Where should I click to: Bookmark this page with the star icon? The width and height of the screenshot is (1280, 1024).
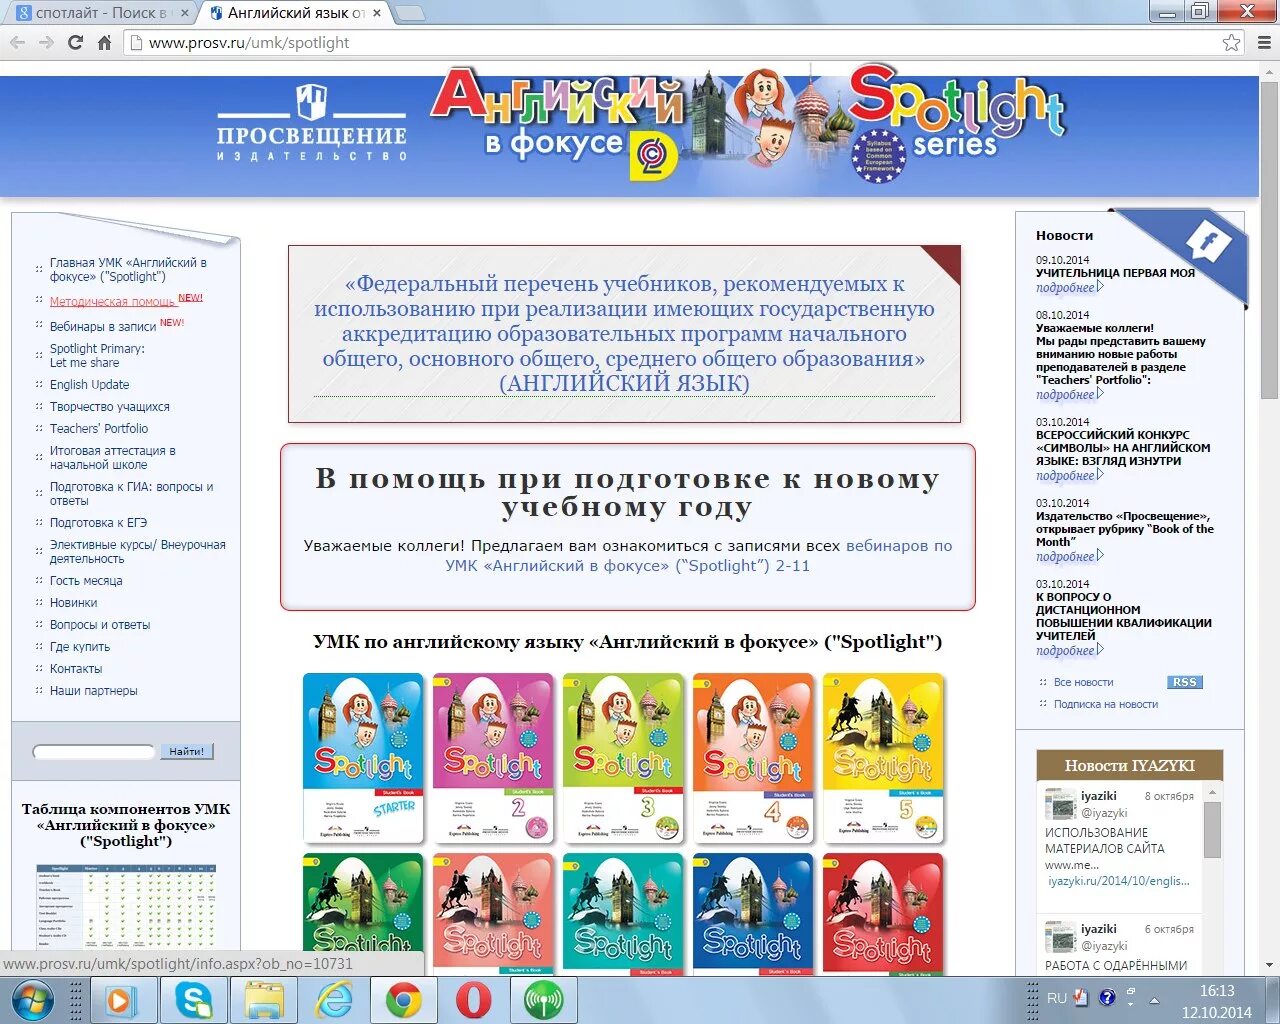coord(1232,43)
